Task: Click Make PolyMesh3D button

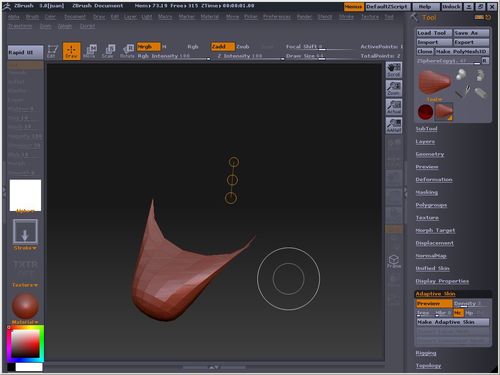Action: pyautogui.click(x=462, y=52)
